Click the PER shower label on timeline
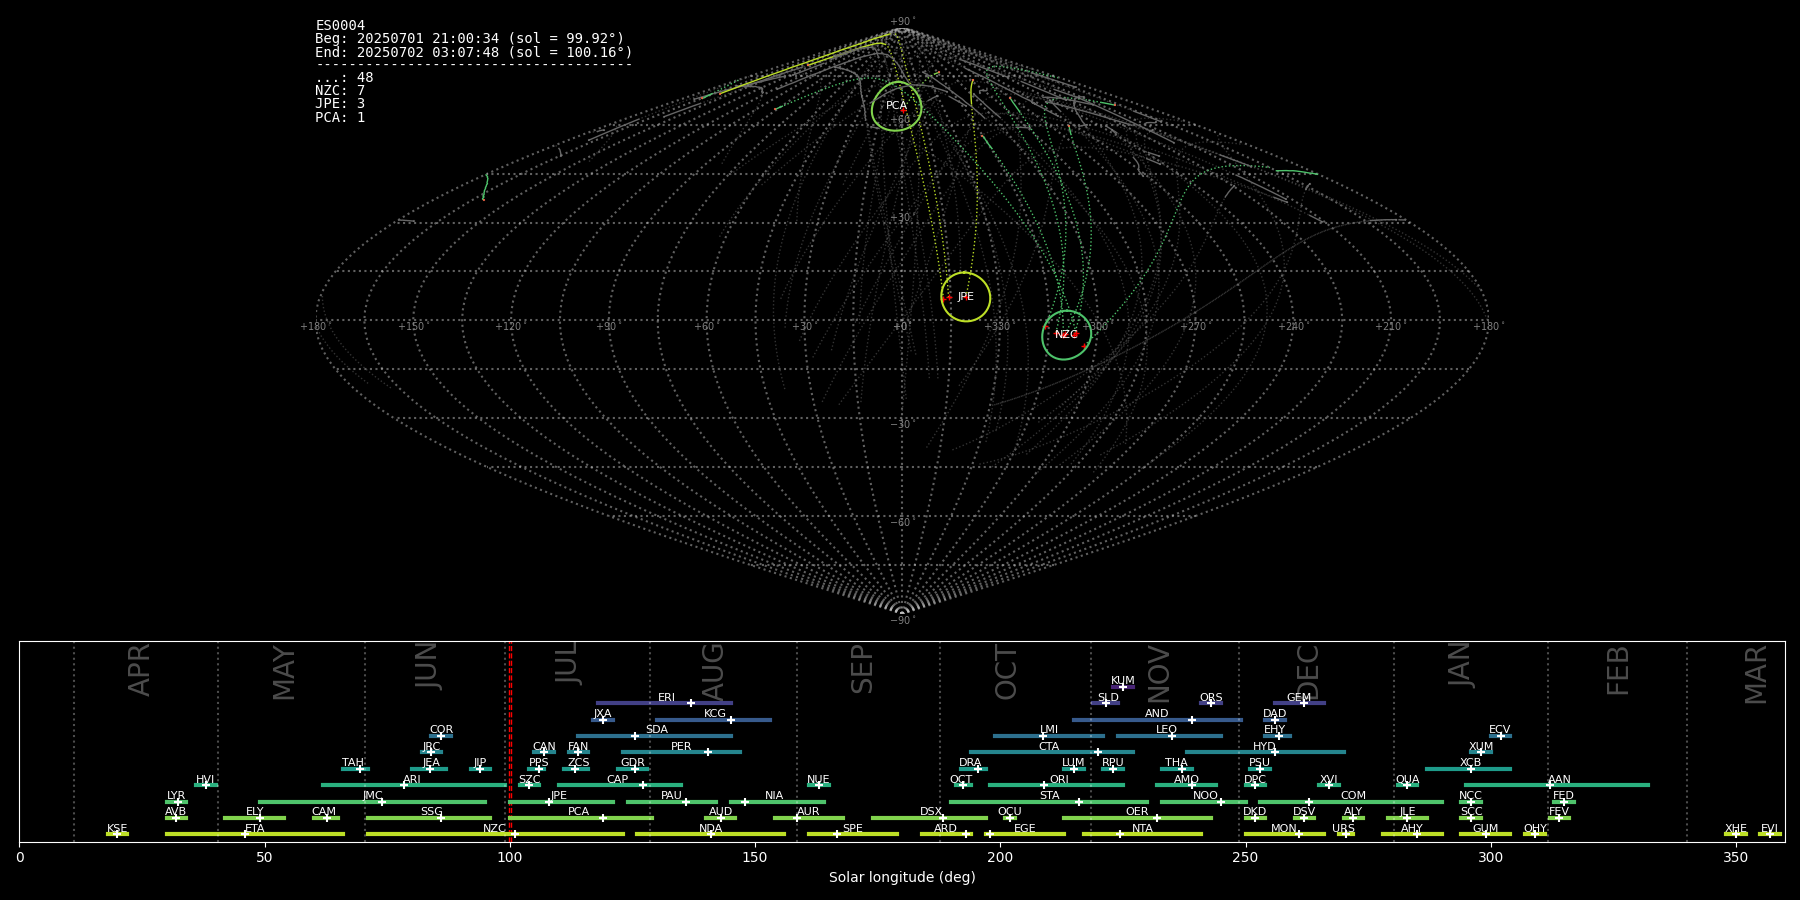 [x=681, y=747]
